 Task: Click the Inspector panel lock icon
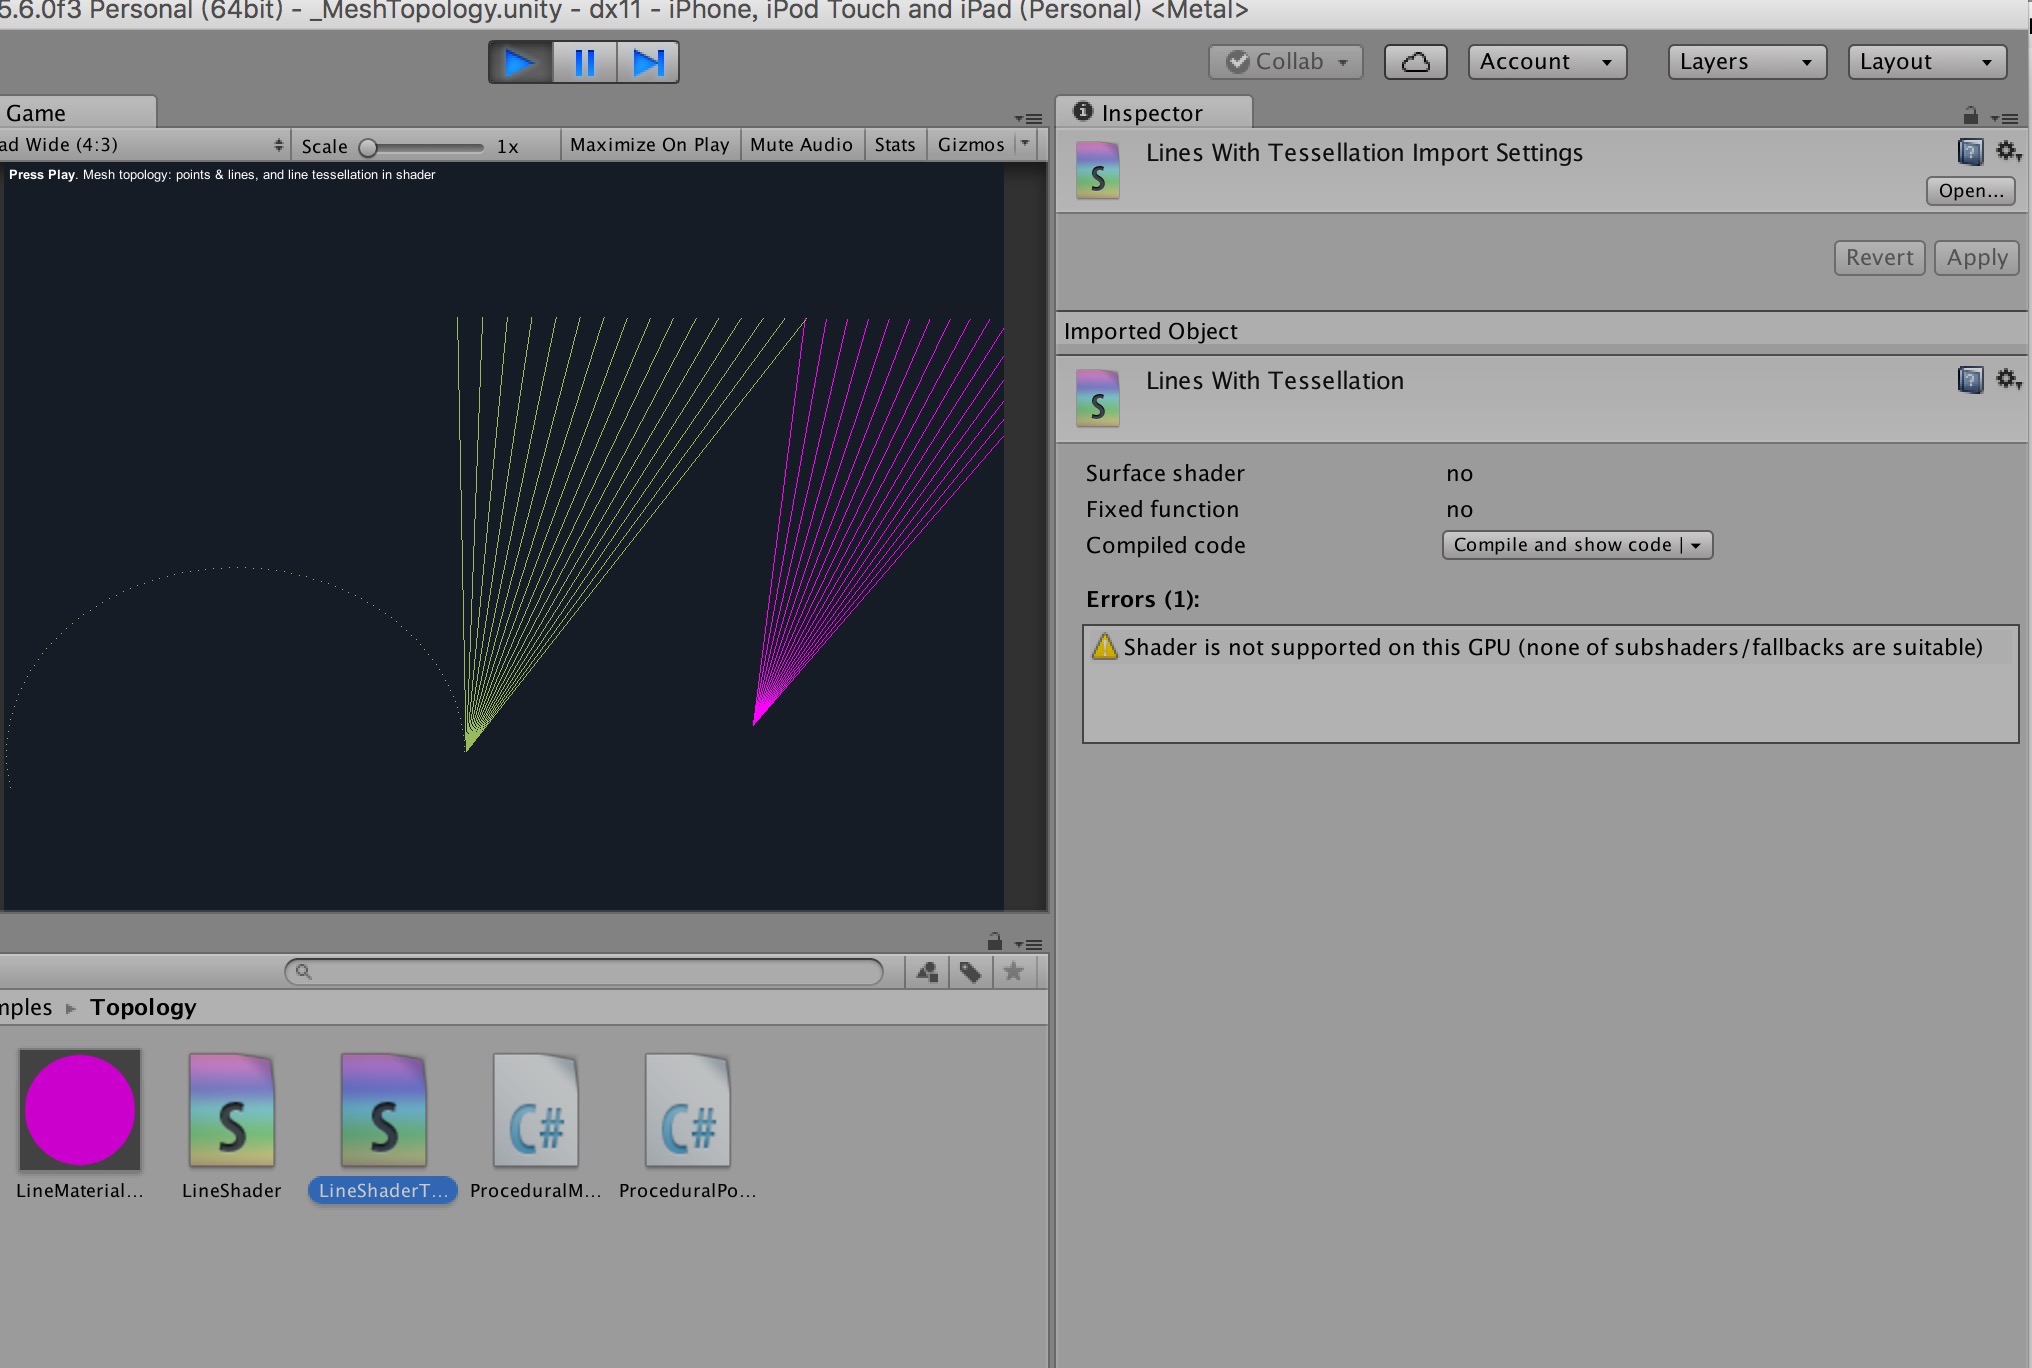tap(1970, 115)
